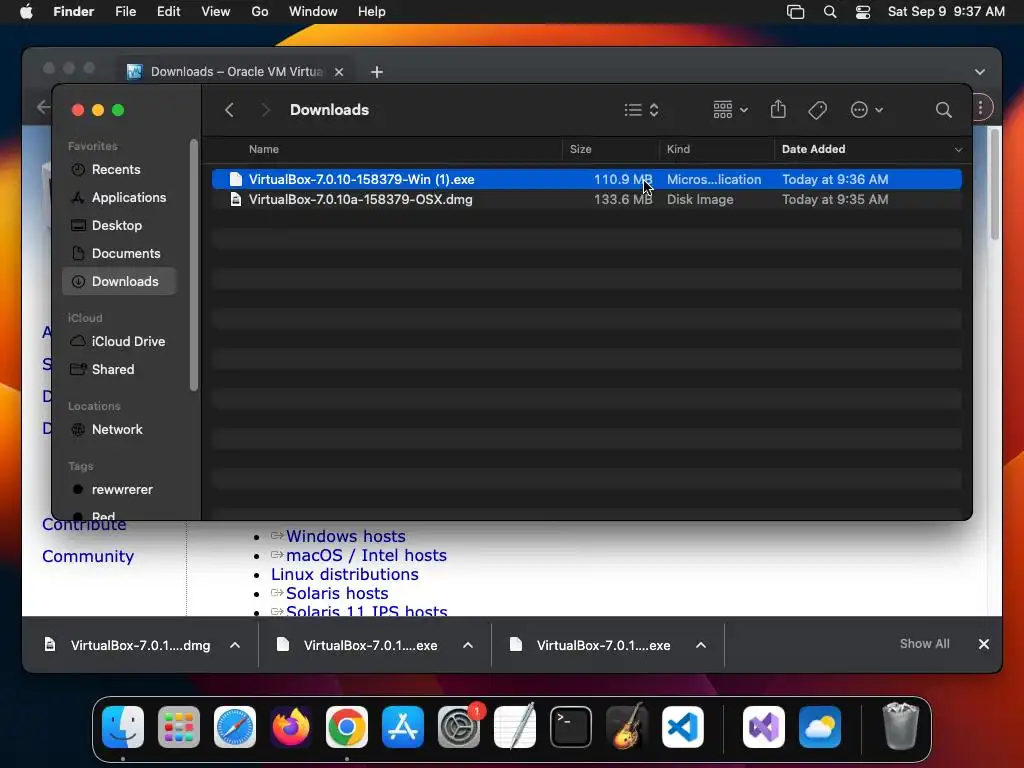The image size is (1024, 768).
Task: Go back in Finder navigation
Action: tap(229, 110)
